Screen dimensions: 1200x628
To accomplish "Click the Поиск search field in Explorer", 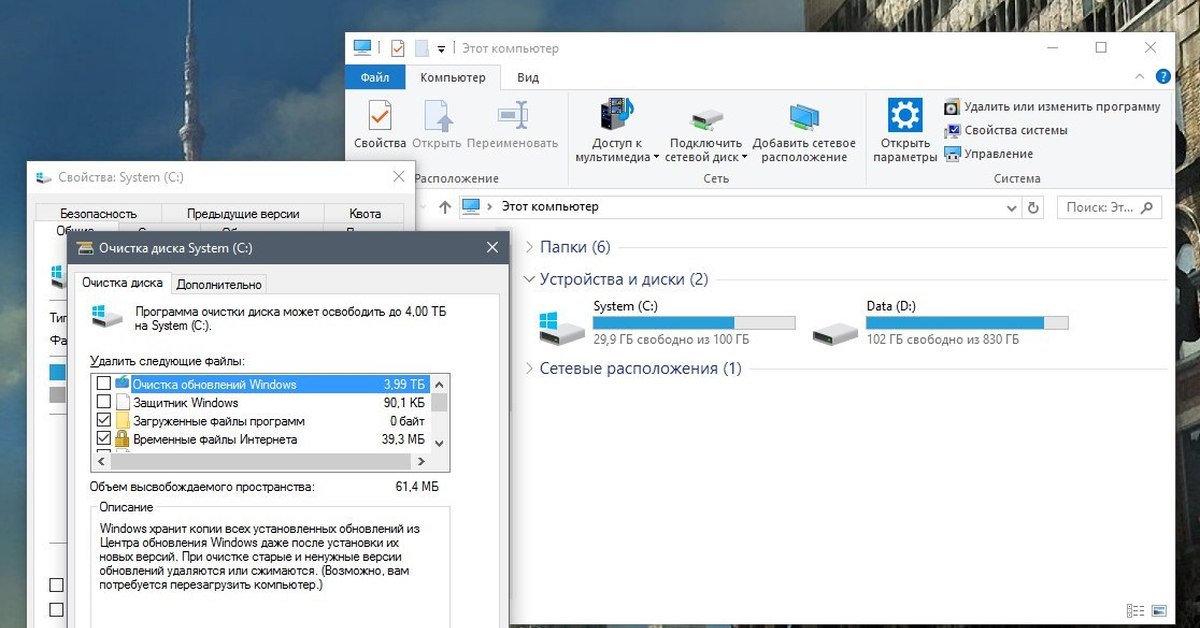I will pos(1109,207).
